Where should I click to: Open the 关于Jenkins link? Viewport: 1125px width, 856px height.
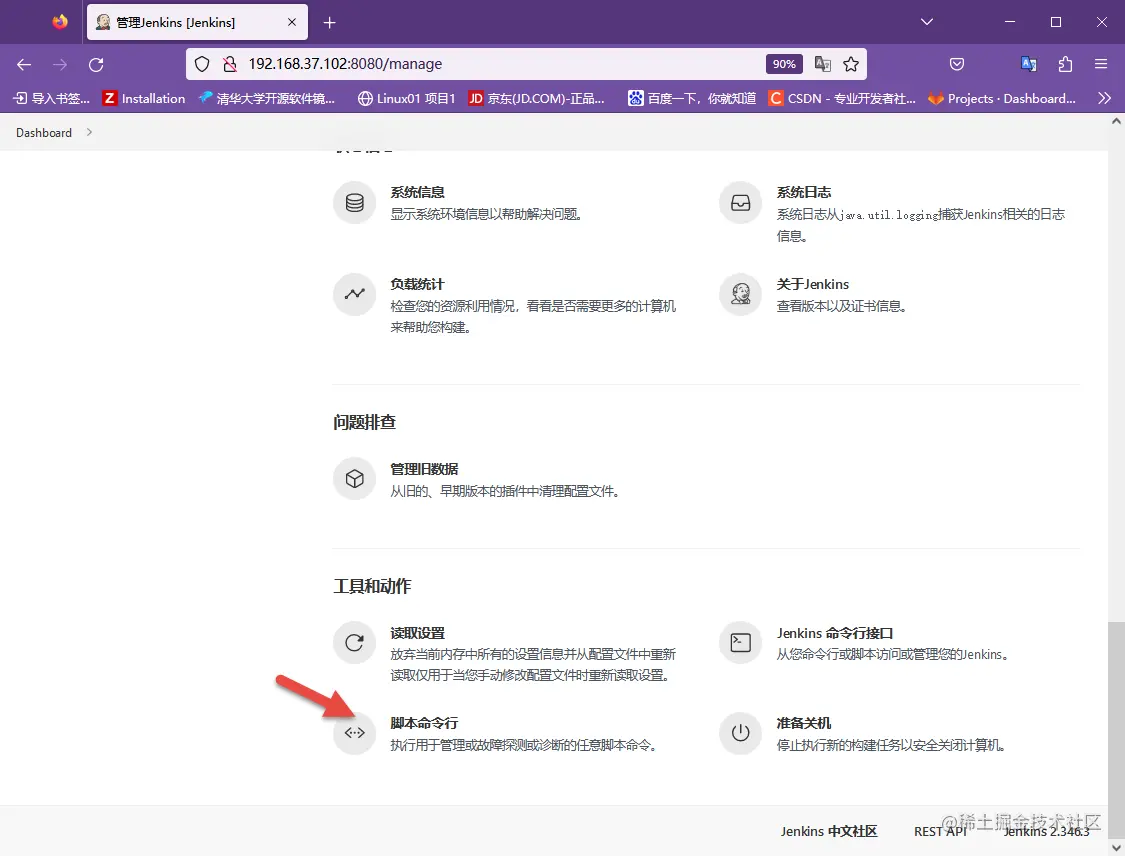[813, 284]
